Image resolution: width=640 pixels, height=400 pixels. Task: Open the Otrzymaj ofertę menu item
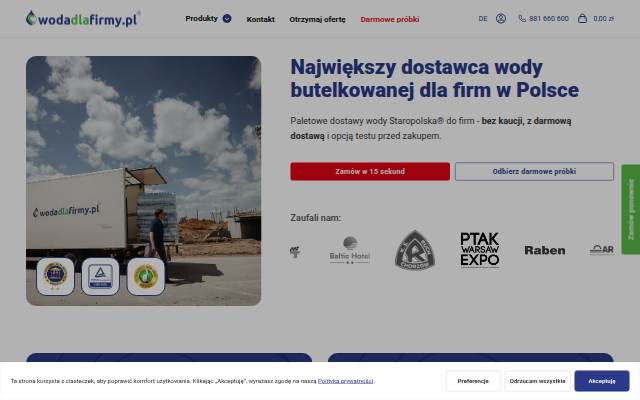(x=317, y=19)
